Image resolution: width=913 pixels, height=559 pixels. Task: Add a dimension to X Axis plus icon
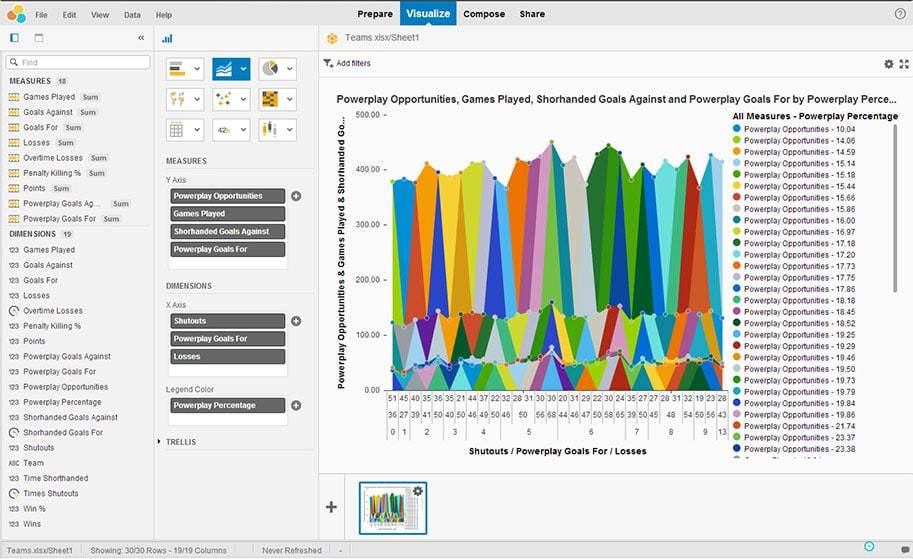(x=296, y=321)
